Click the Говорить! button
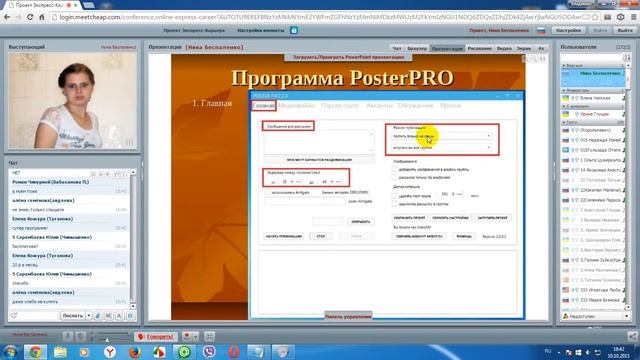The image size is (640, 360). (156, 336)
